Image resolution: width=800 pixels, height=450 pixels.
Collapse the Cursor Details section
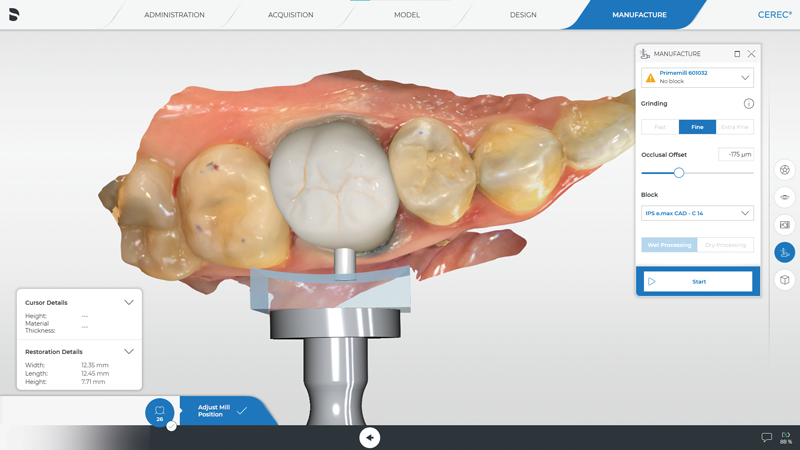point(129,302)
